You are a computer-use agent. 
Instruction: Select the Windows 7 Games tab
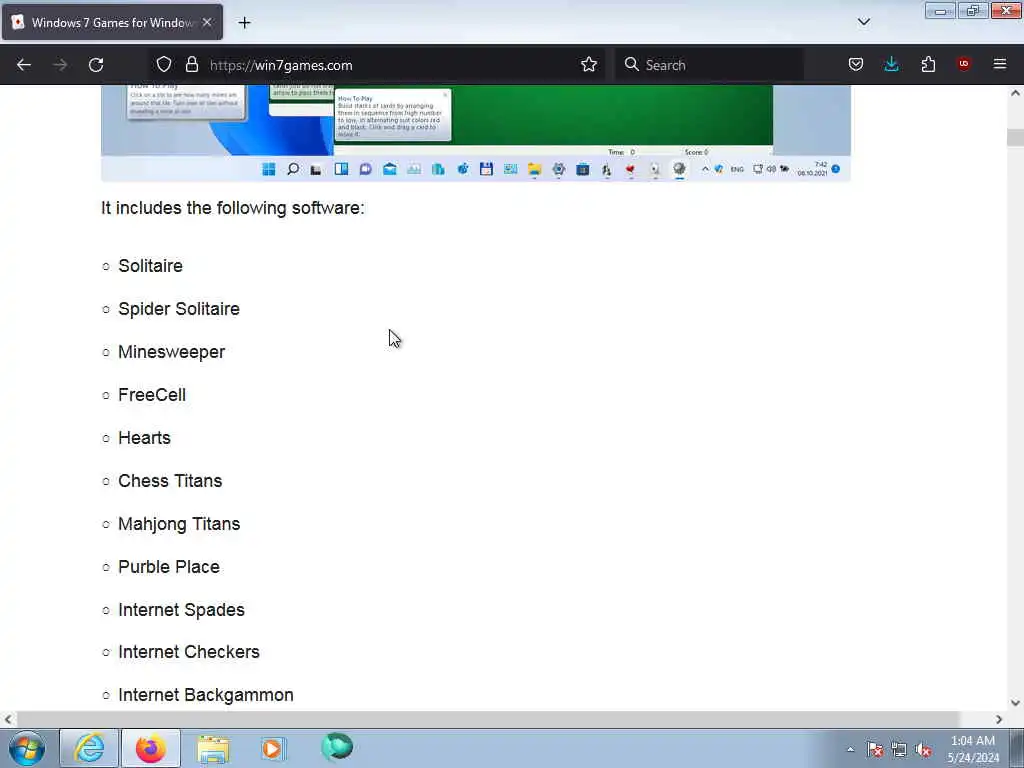pyautogui.click(x=112, y=23)
